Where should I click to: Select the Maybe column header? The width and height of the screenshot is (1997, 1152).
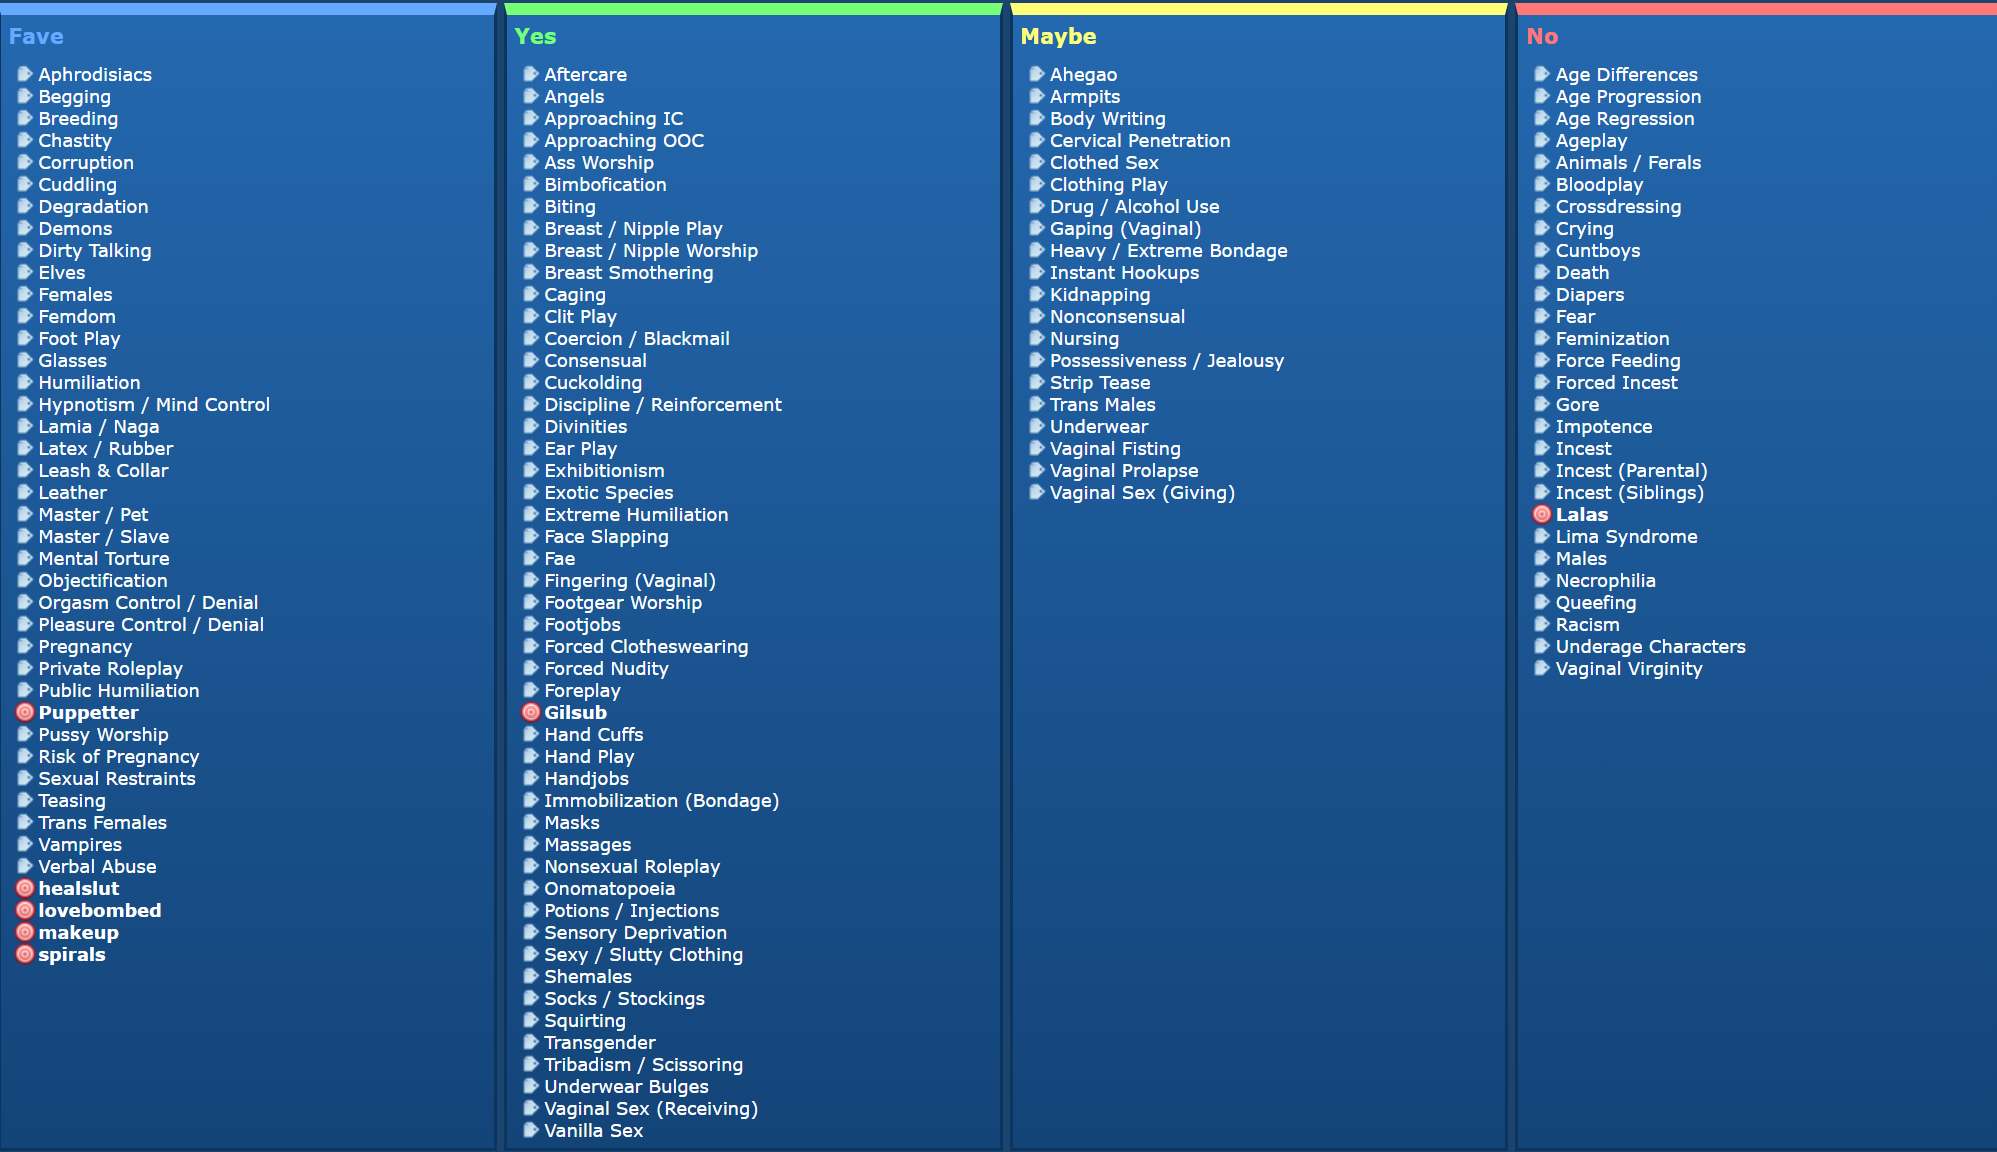click(x=1058, y=36)
